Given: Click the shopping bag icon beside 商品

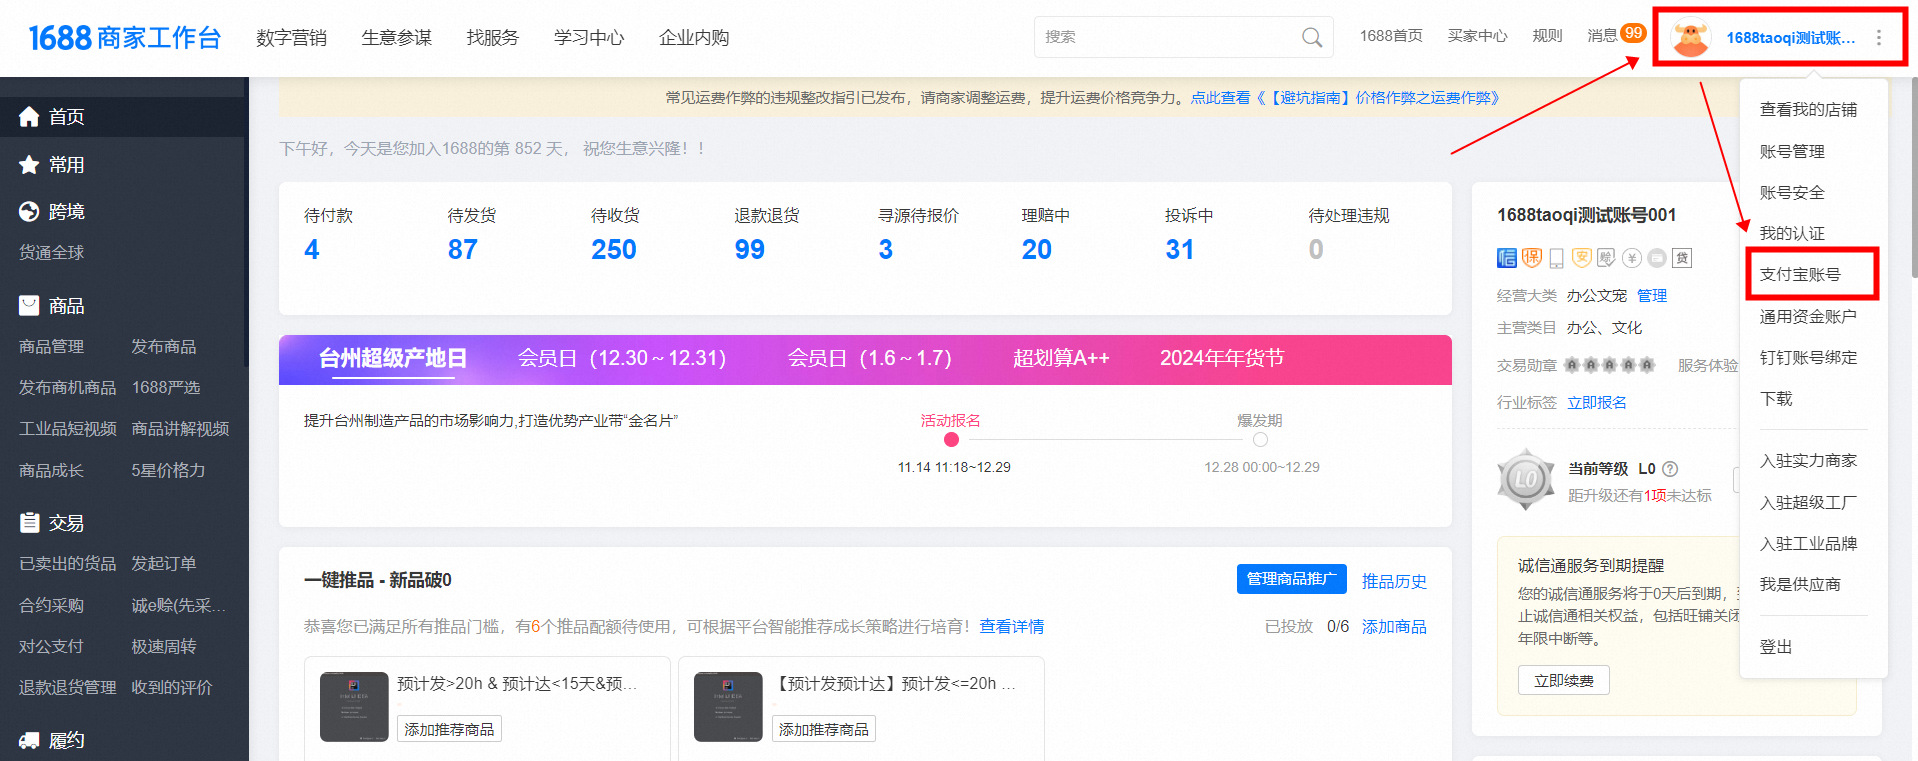Looking at the screenshot, I should tap(29, 306).
